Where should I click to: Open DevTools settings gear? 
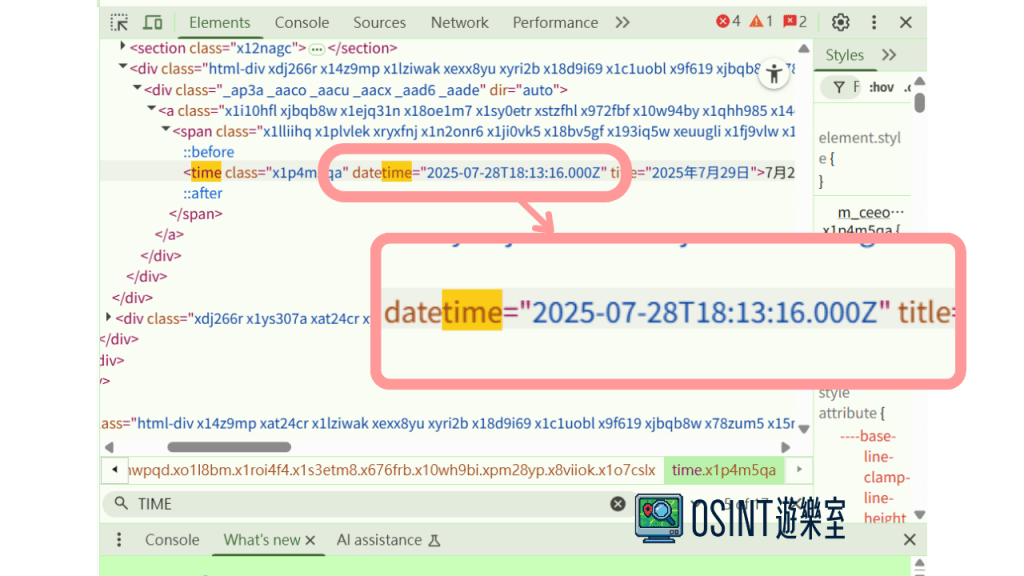point(841,22)
